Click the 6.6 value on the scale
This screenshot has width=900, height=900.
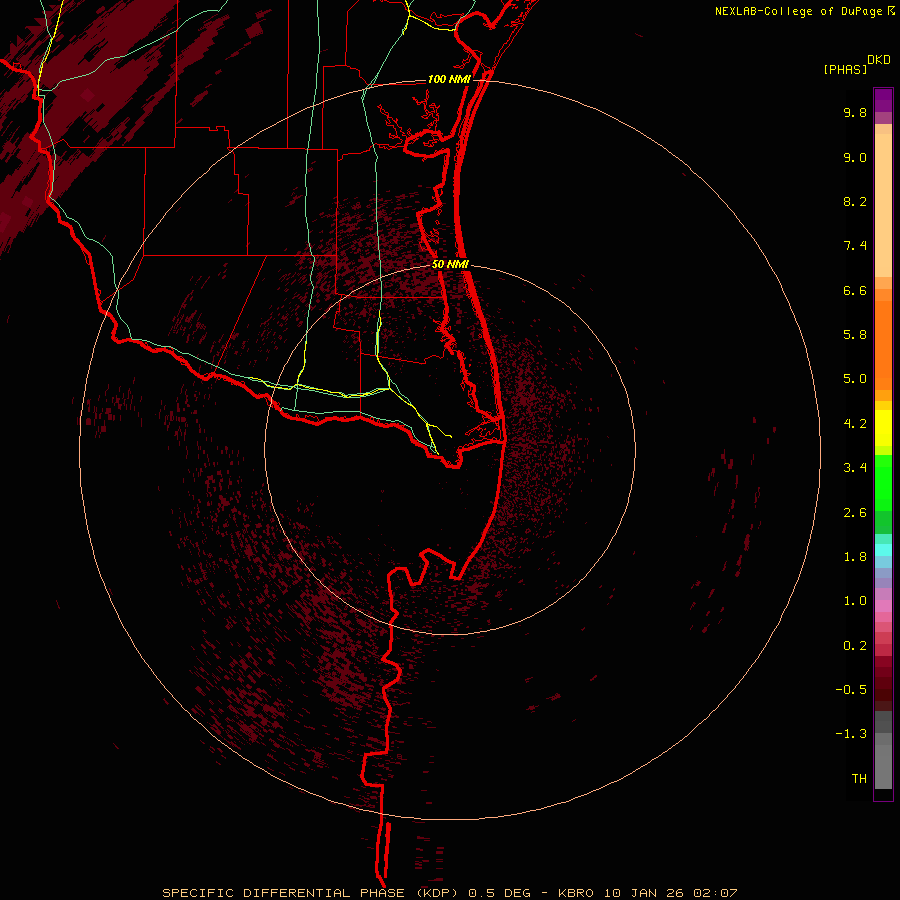tap(855, 290)
